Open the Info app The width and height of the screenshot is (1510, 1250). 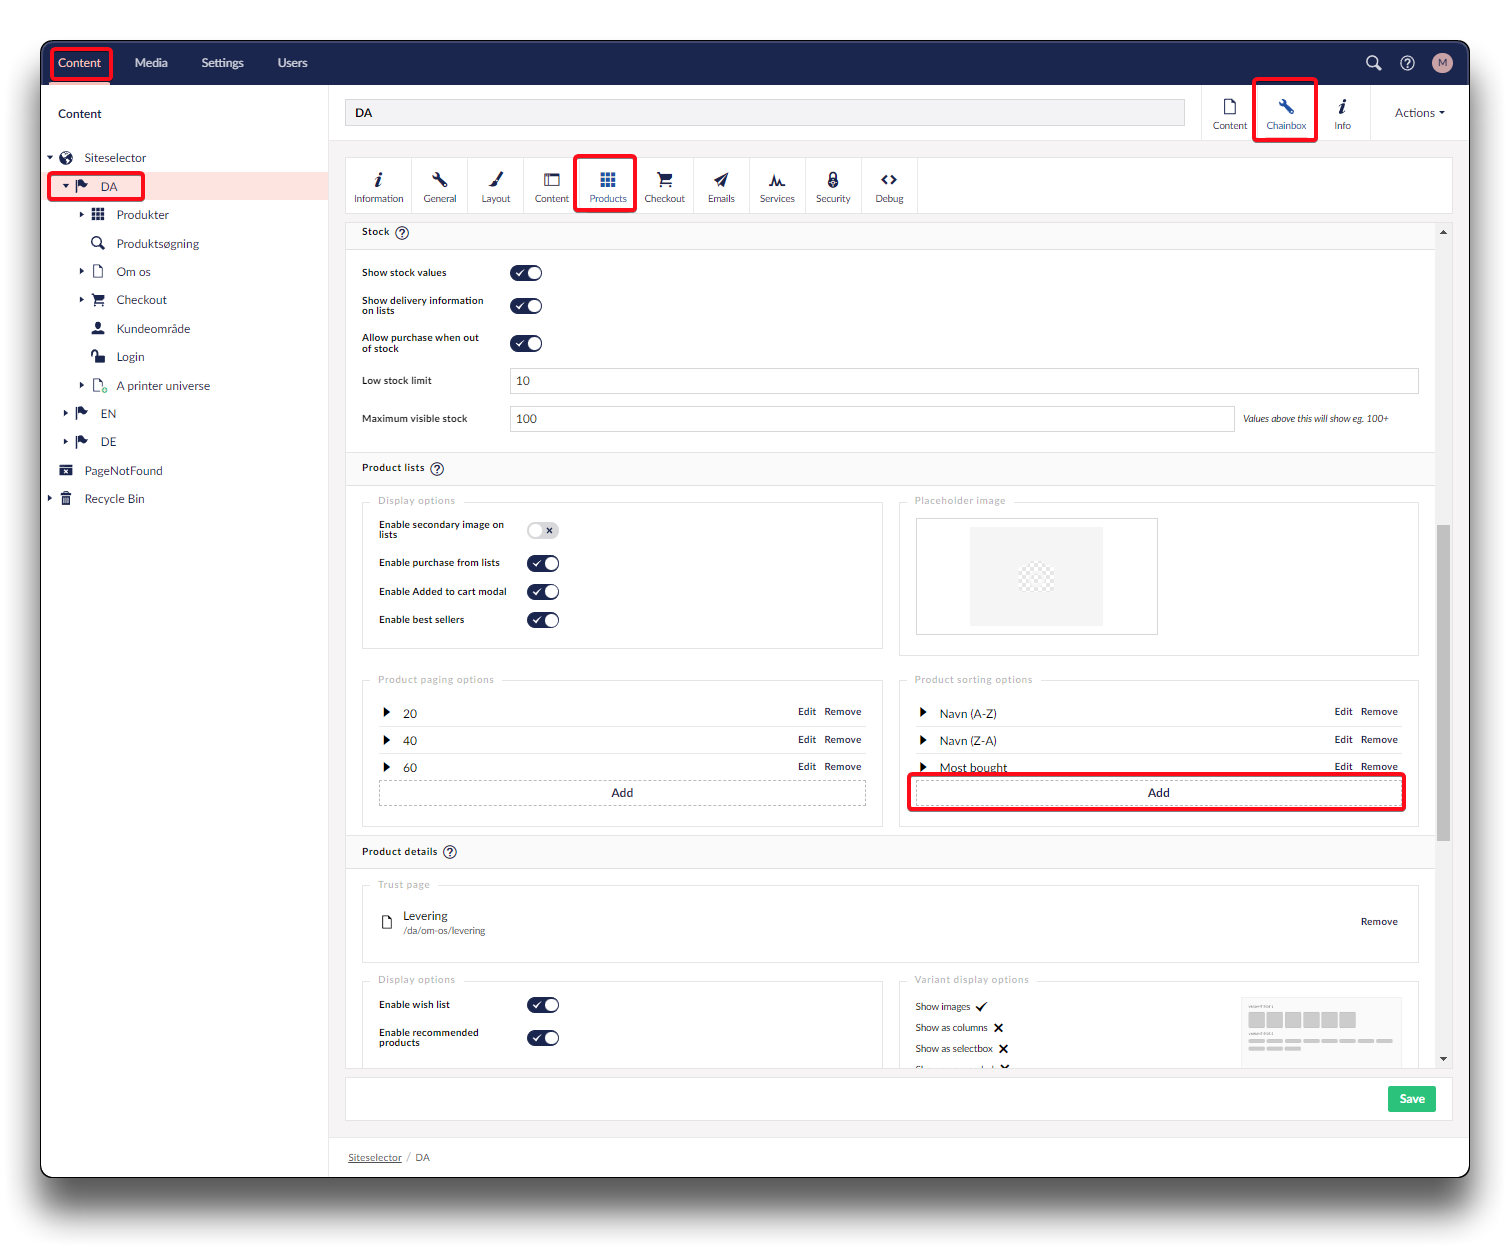pyautogui.click(x=1342, y=113)
